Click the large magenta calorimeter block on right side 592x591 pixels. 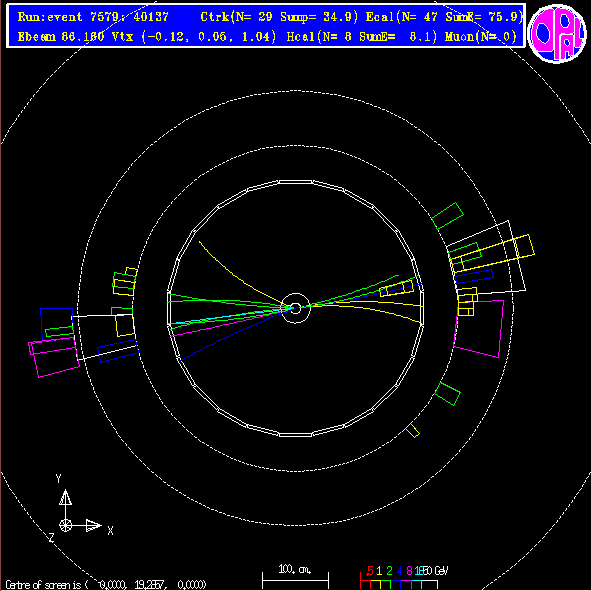coord(479,328)
